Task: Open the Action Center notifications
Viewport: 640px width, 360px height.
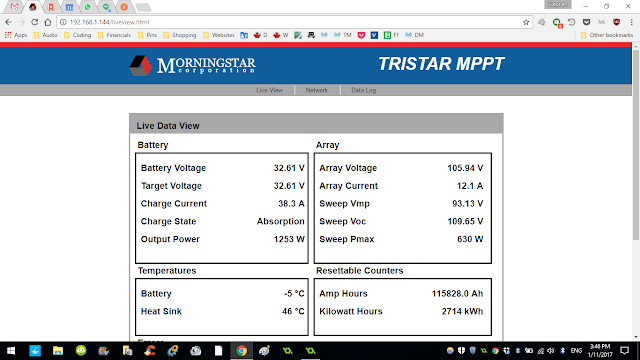Action: [624, 351]
